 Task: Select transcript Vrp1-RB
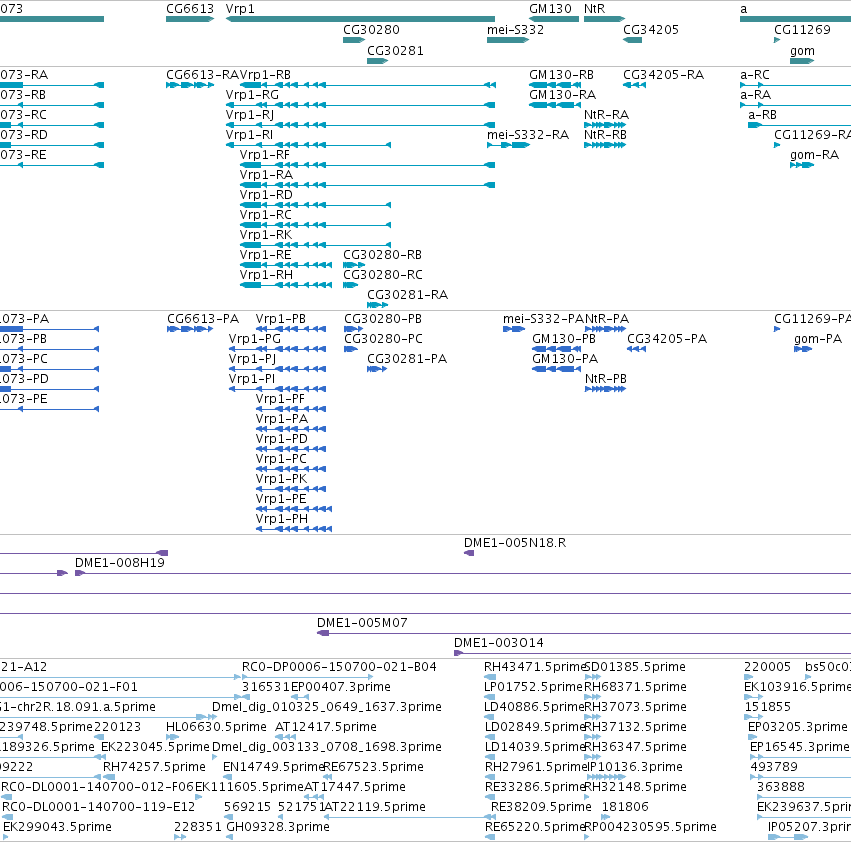point(367,85)
